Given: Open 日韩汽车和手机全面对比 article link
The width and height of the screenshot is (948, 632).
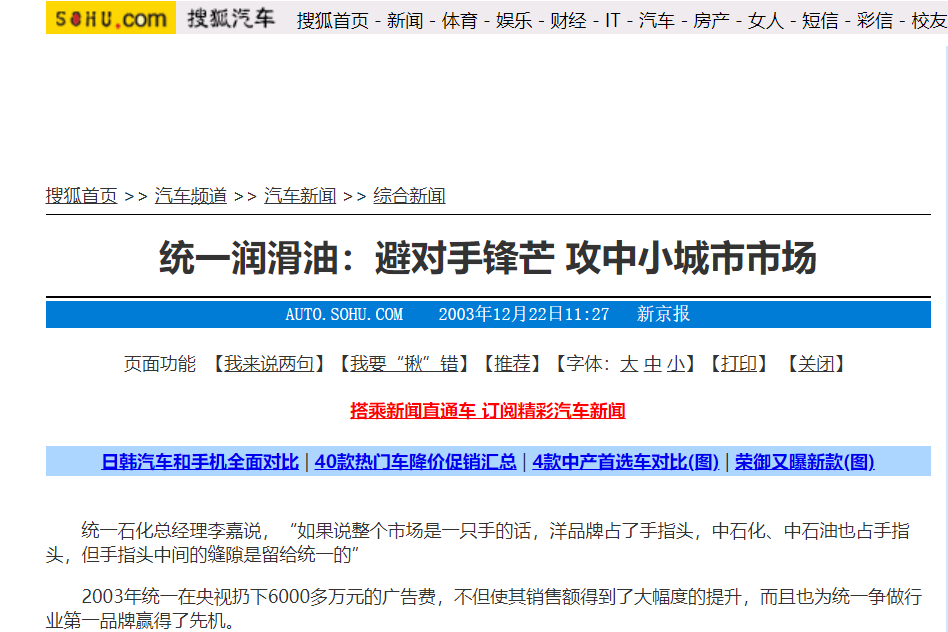Looking at the screenshot, I should click(x=200, y=462).
